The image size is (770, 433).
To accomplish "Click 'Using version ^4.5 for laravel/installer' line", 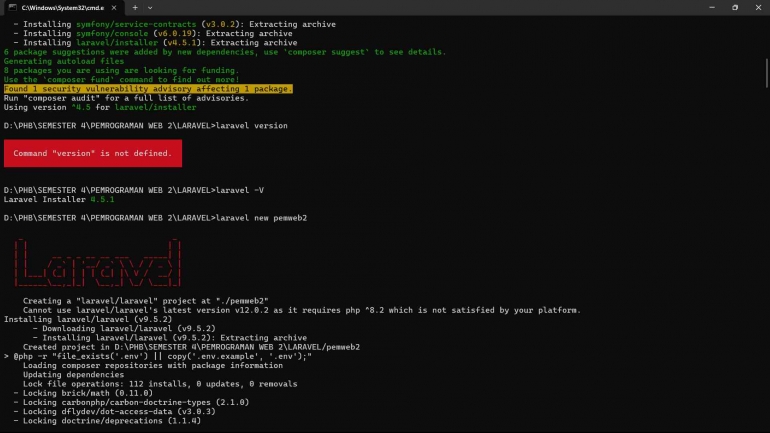I will click(x=100, y=108).
